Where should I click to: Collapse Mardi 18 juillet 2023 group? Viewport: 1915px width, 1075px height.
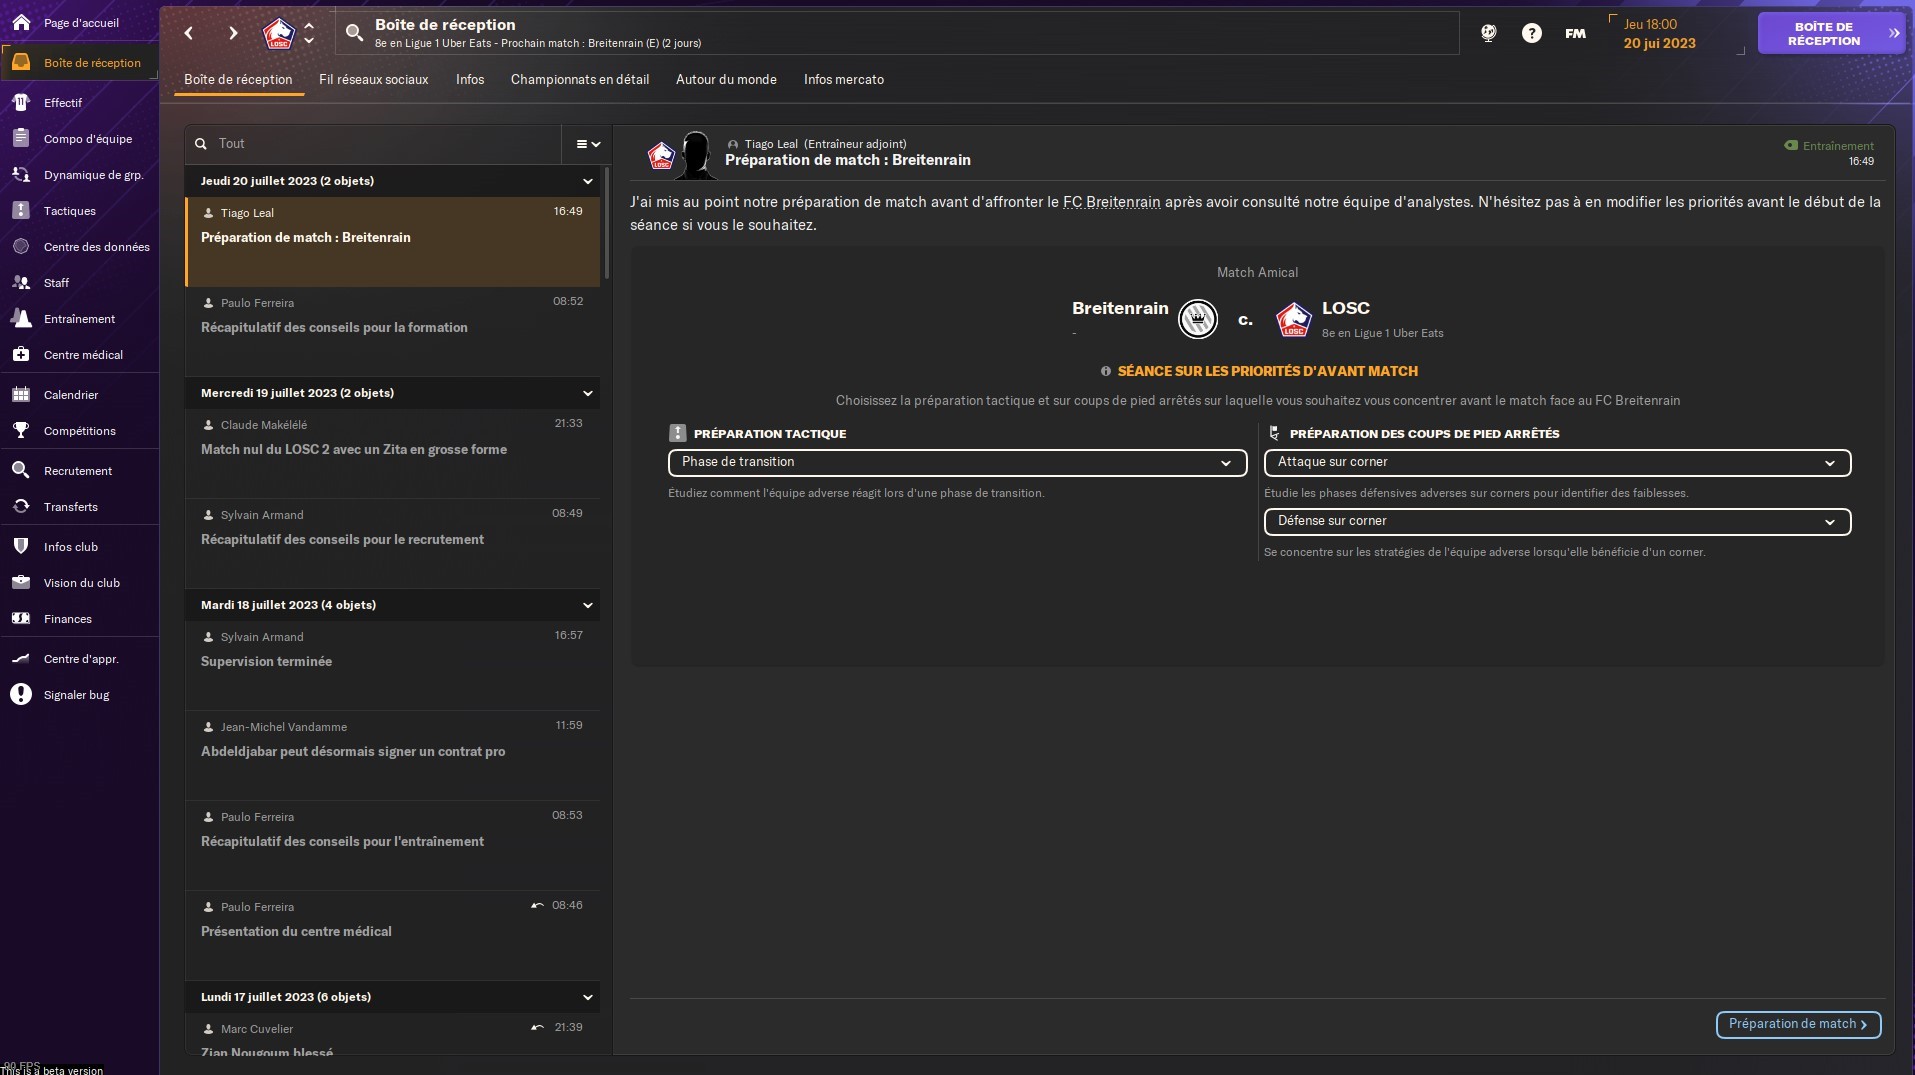tap(588, 605)
